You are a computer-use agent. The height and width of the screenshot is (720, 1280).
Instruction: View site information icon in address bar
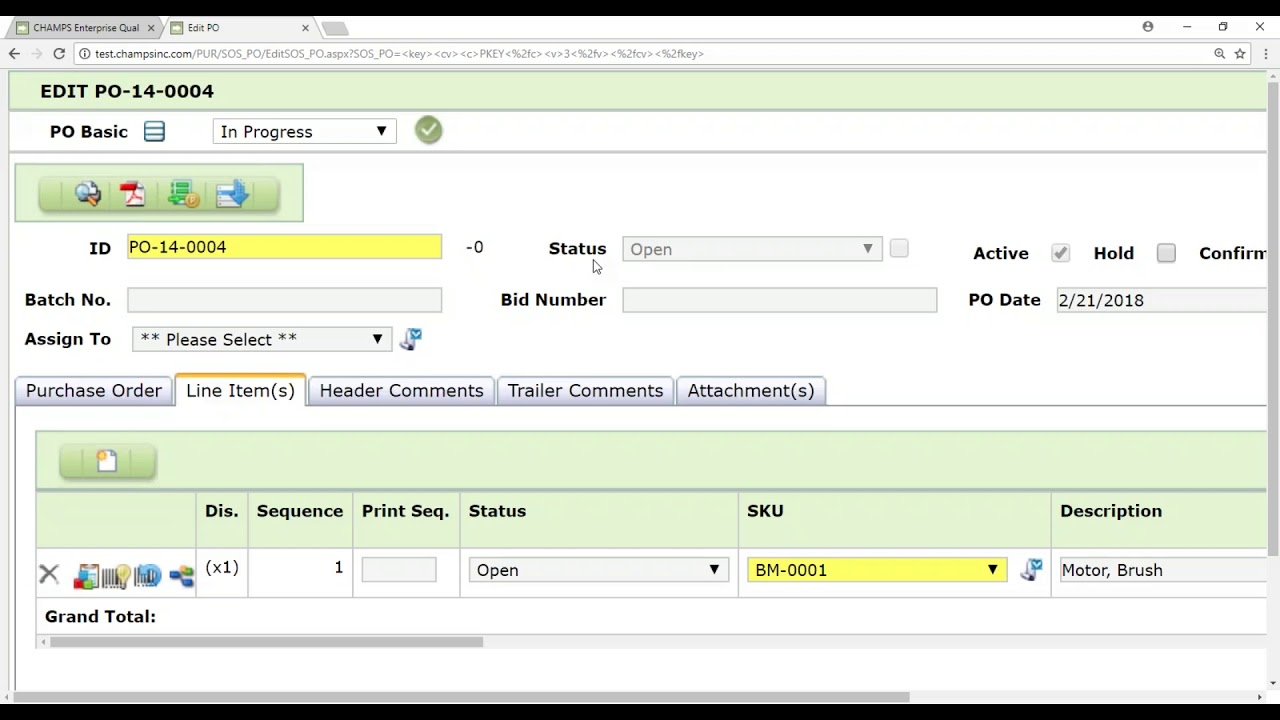[x=85, y=54]
